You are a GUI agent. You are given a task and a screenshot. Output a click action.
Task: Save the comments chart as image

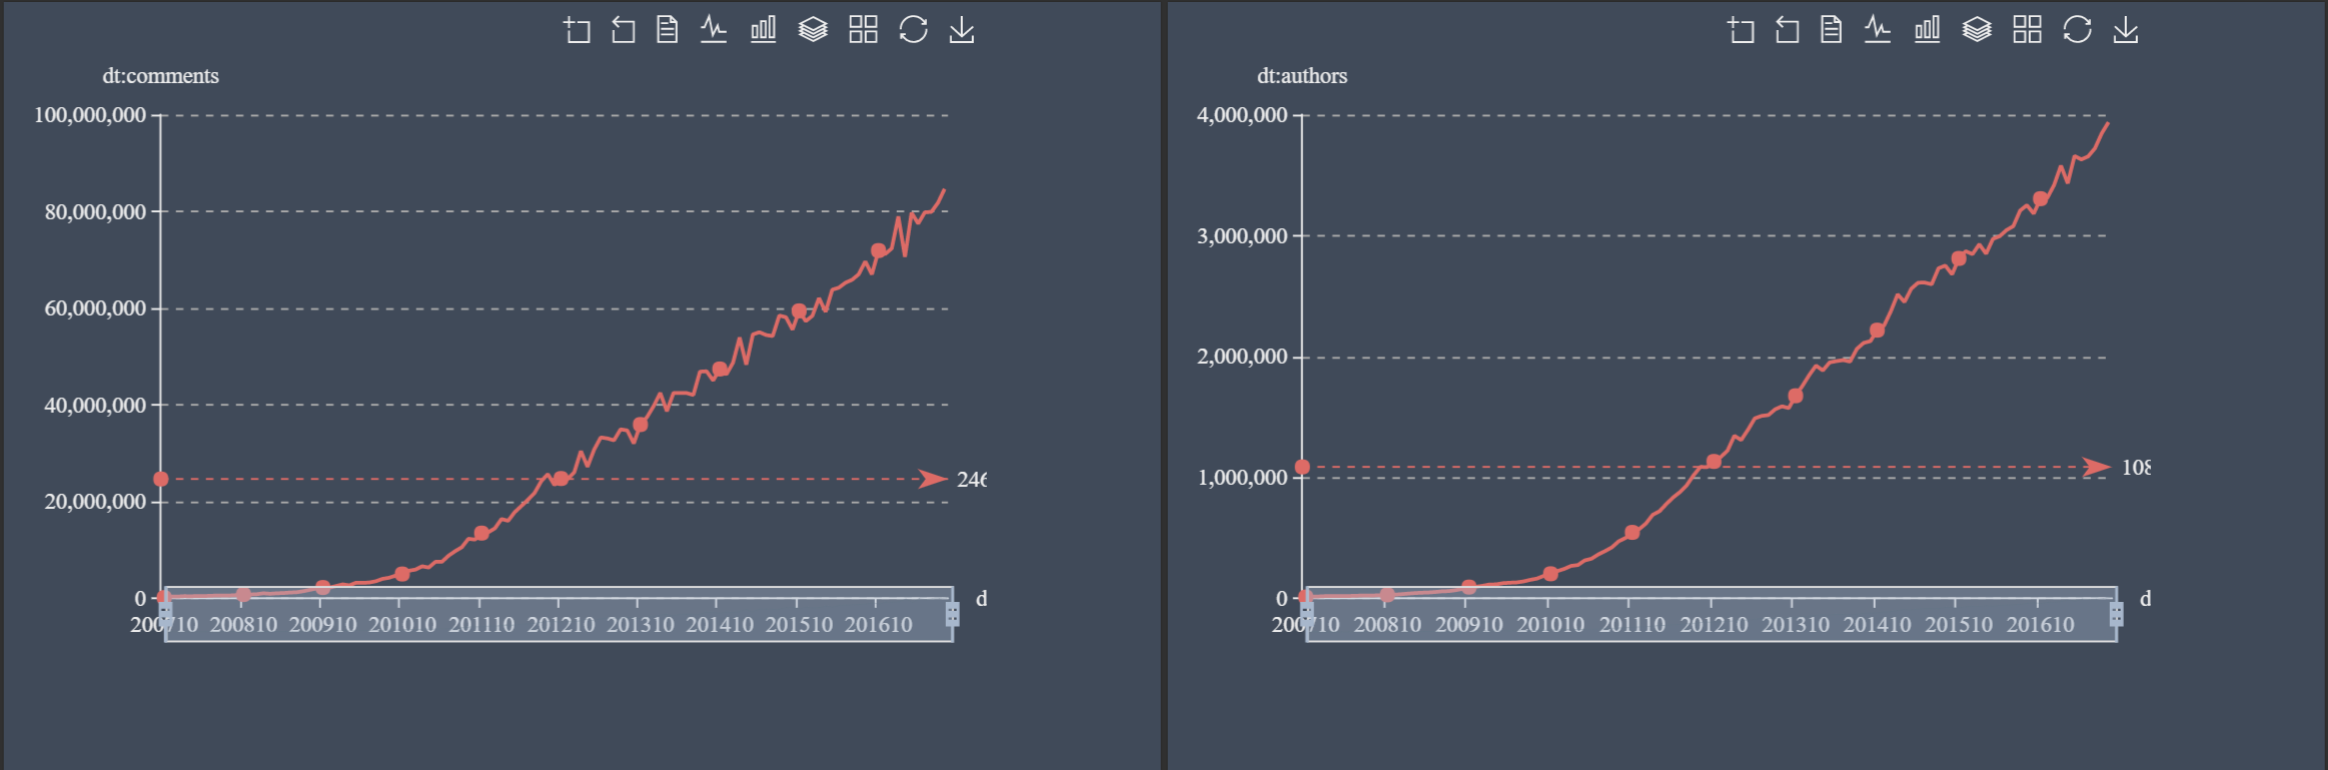962,30
